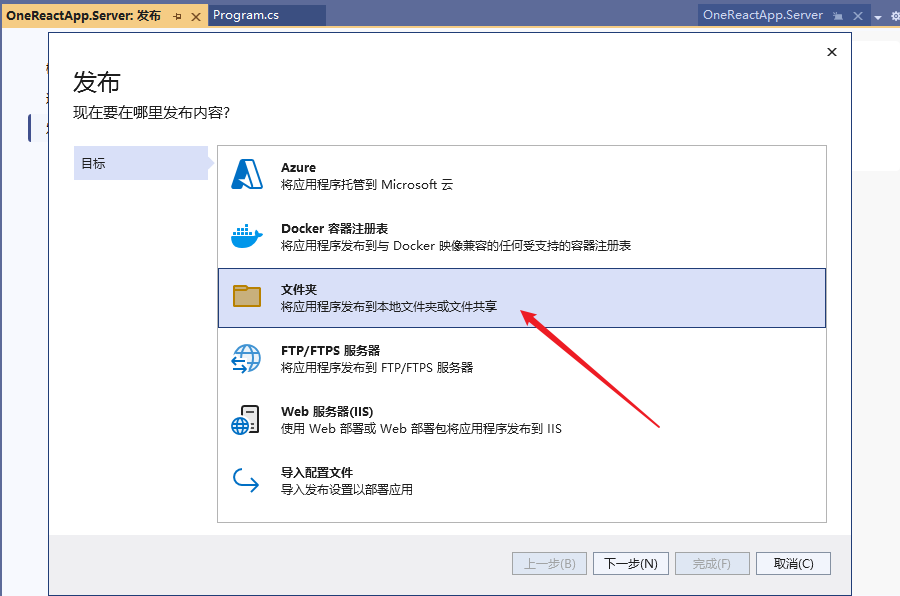
Task: Close the right OneReactApp.Server tab
Action: click(x=858, y=16)
